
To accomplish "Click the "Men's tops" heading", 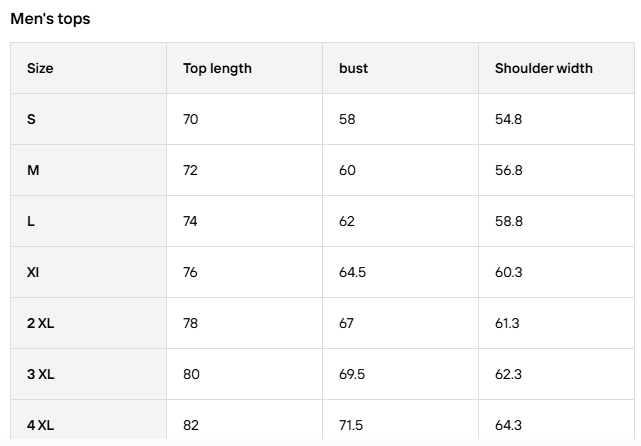I will pos(50,19).
